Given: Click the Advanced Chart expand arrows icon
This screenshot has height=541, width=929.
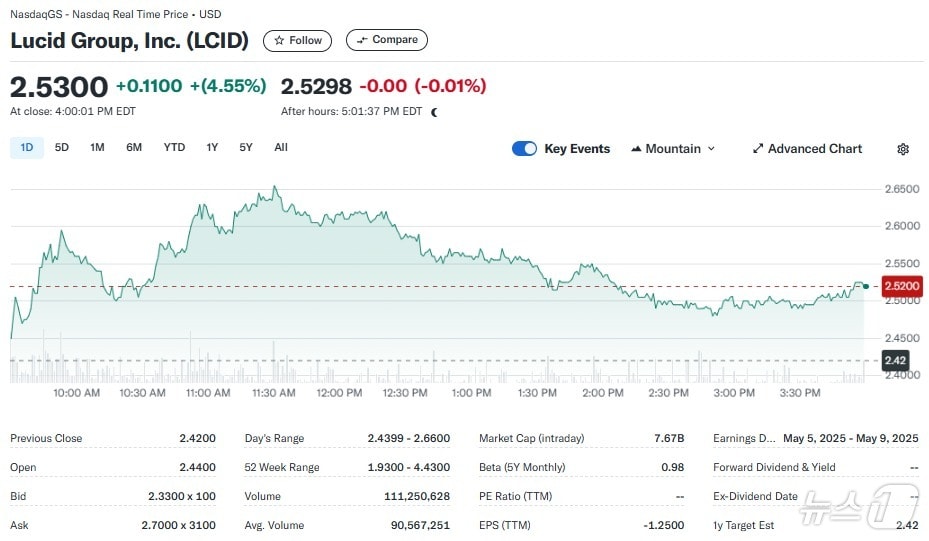Looking at the screenshot, I should pyautogui.click(x=758, y=149).
